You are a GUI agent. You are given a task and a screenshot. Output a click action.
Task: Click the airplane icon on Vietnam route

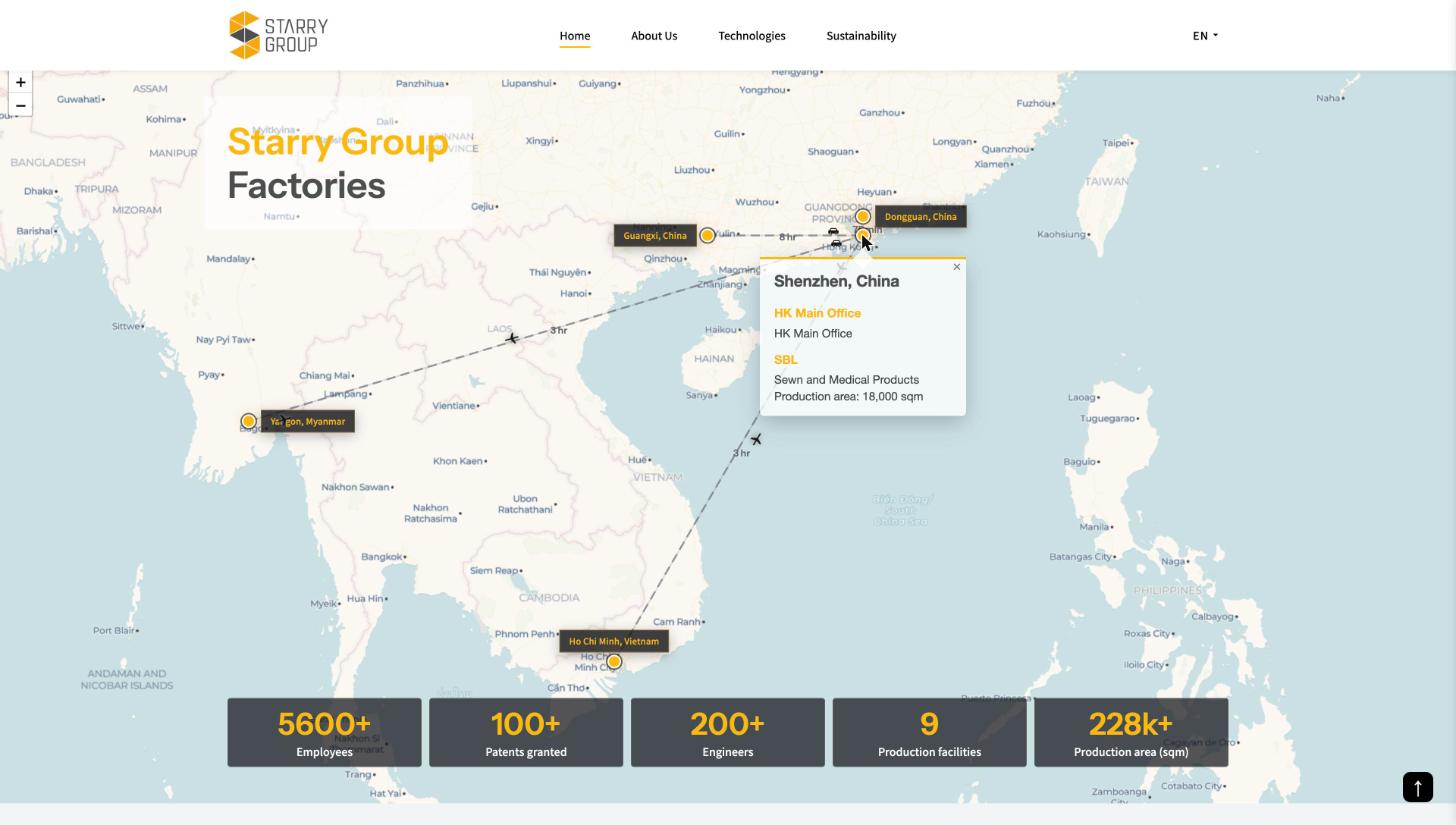coord(756,439)
